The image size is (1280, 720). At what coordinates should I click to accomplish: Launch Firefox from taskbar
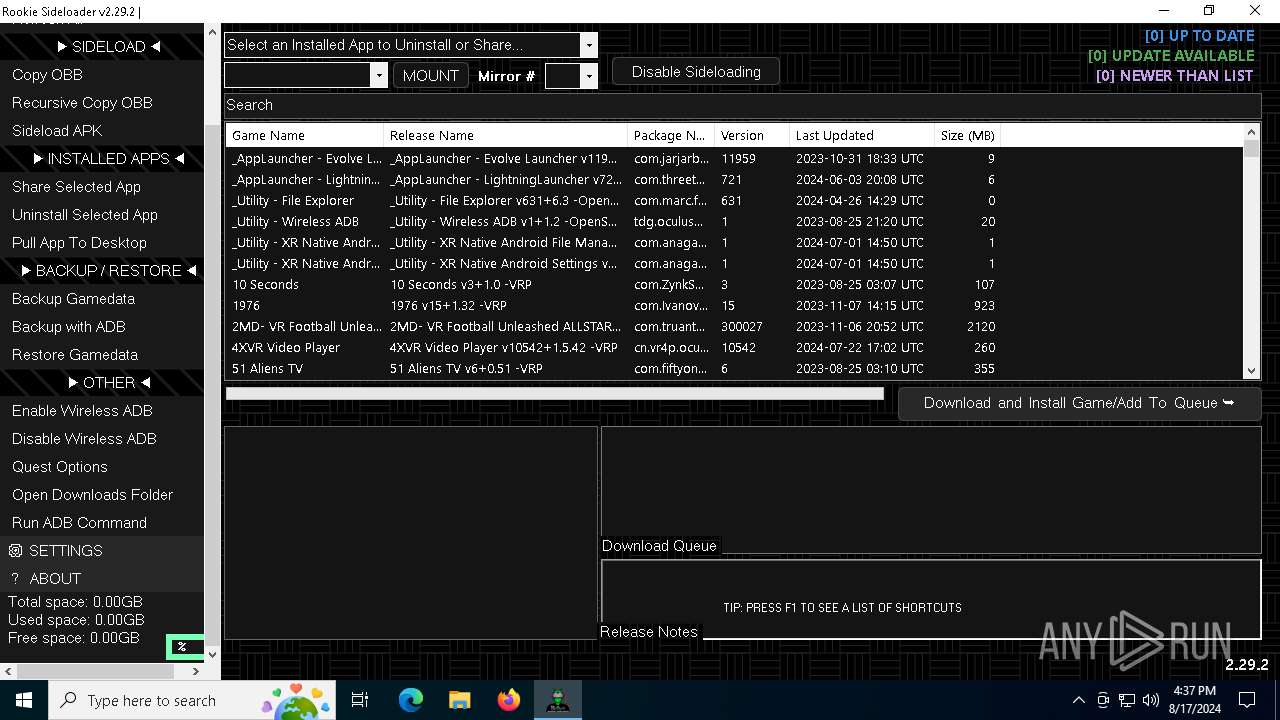(509, 700)
